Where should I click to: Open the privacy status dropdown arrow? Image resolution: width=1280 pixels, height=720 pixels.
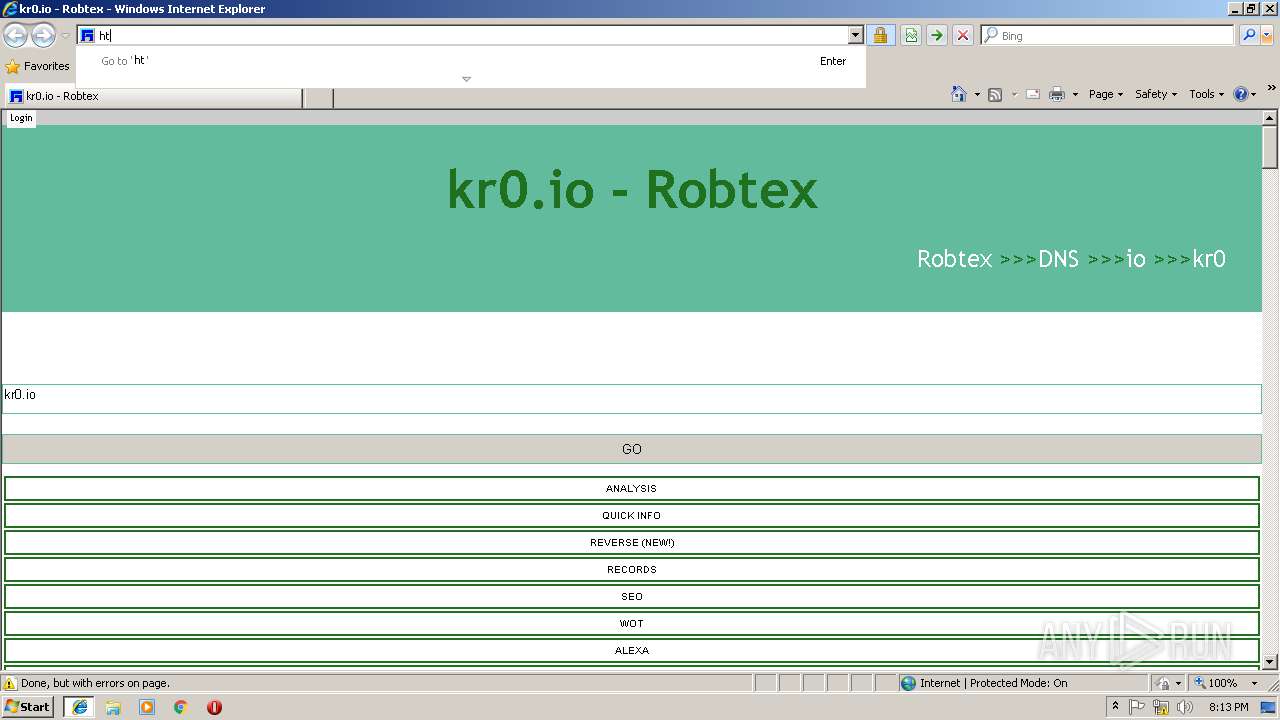1178,684
